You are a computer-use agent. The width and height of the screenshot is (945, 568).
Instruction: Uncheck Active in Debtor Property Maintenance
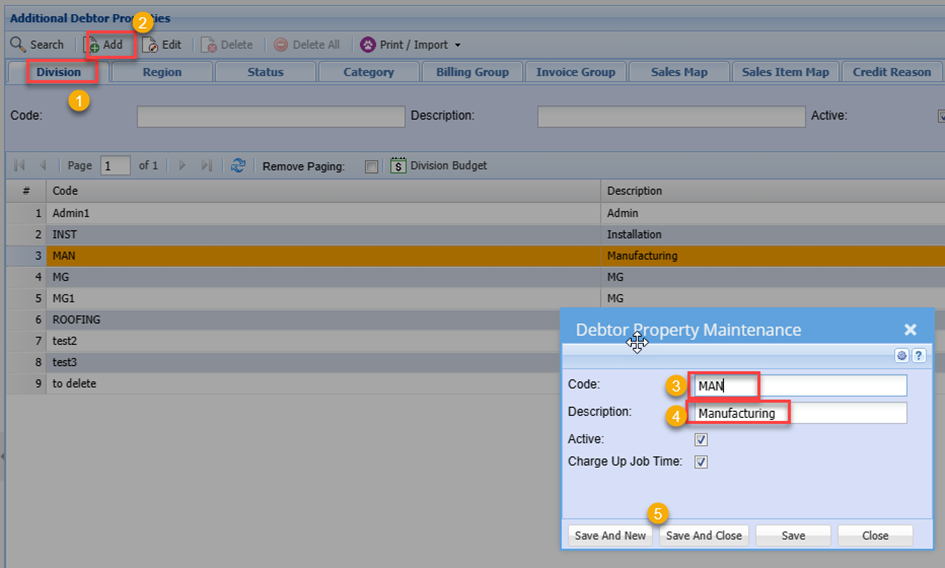701,439
